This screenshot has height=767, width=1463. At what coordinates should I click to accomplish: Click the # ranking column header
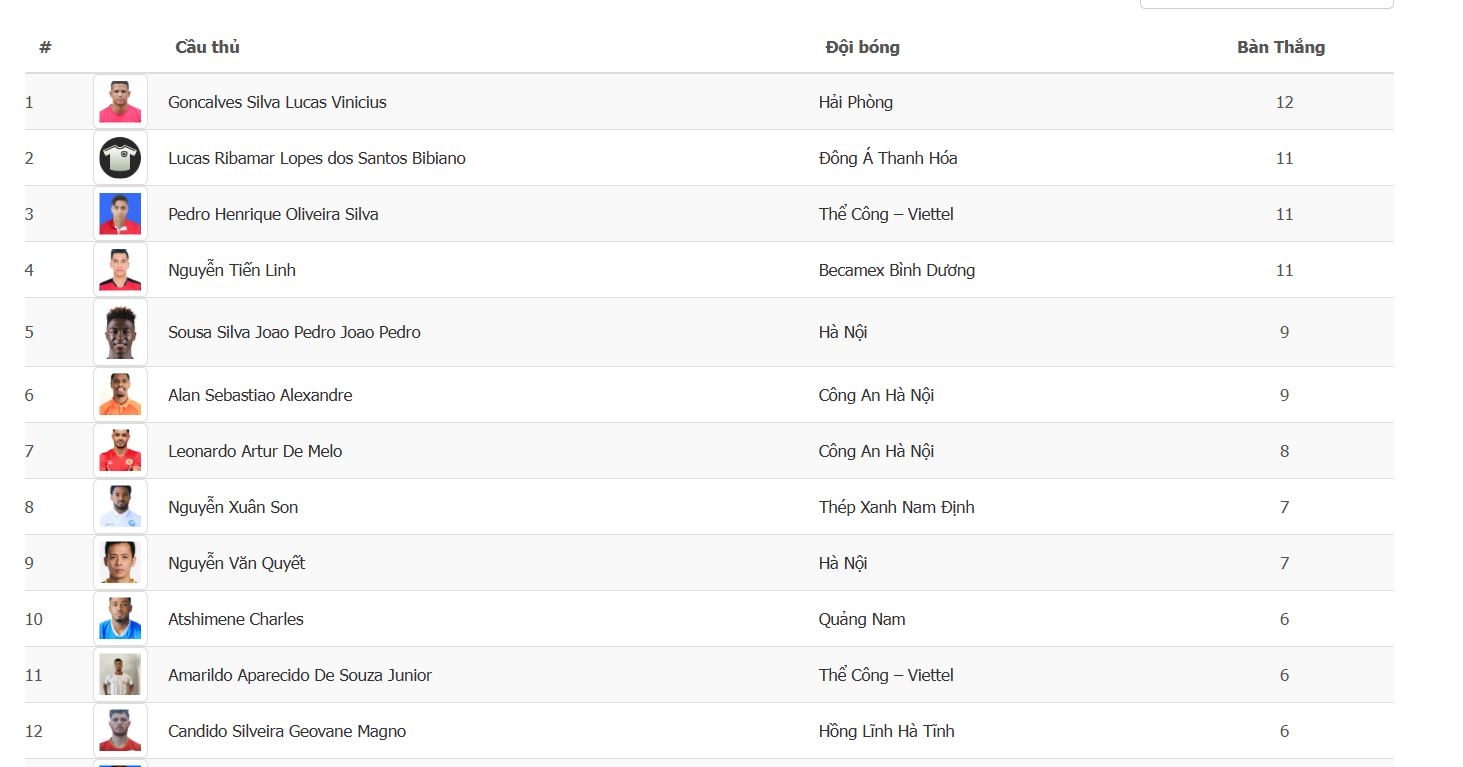click(x=45, y=47)
